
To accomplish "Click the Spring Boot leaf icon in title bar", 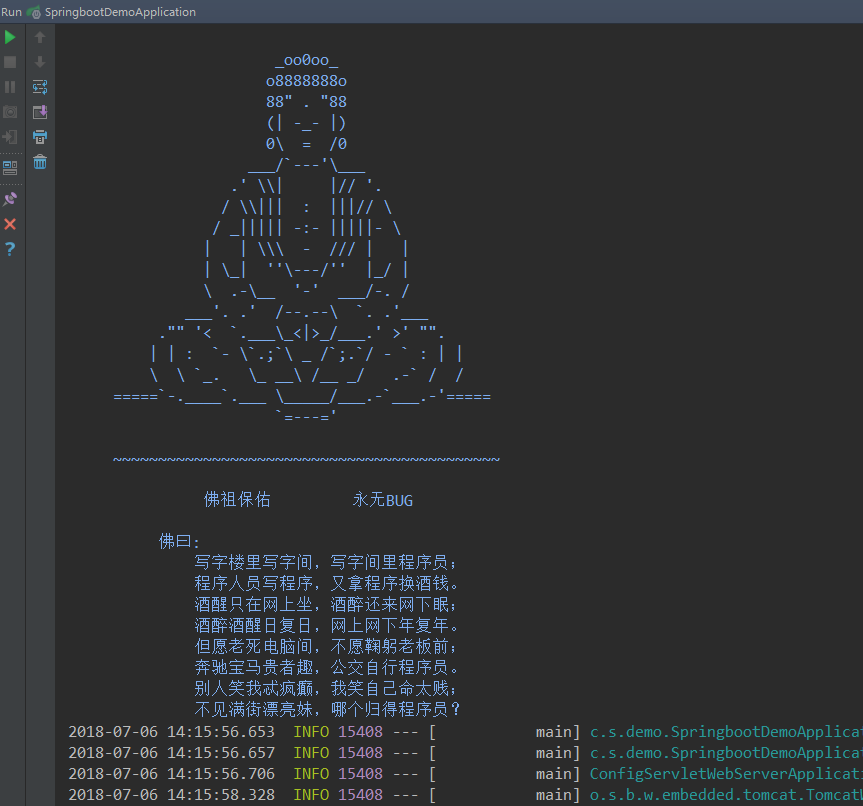I will click(x=31, y=11).
